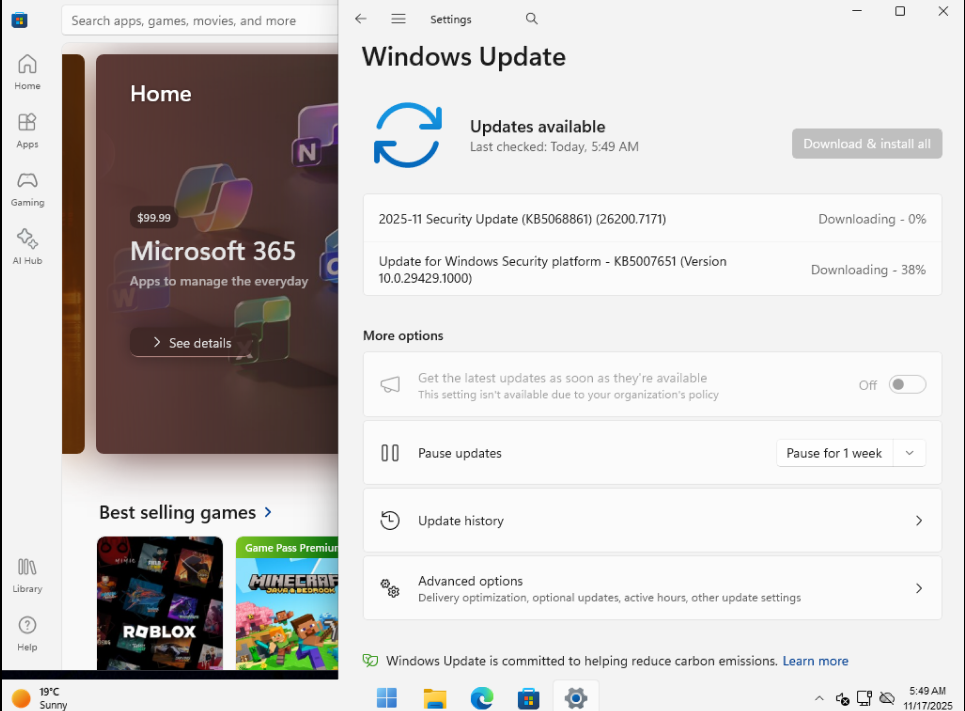Image resolution: width=965 pixels, height=711 pixels.
Task: Toggle Get the latest updates switch
Action: [x=907, y=385]
